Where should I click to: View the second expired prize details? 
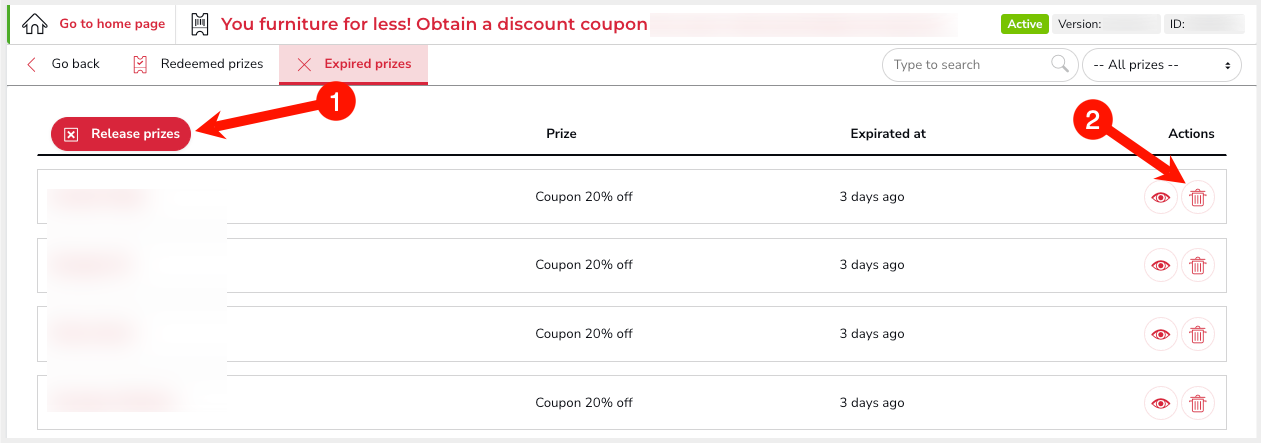coord(1160,265)
